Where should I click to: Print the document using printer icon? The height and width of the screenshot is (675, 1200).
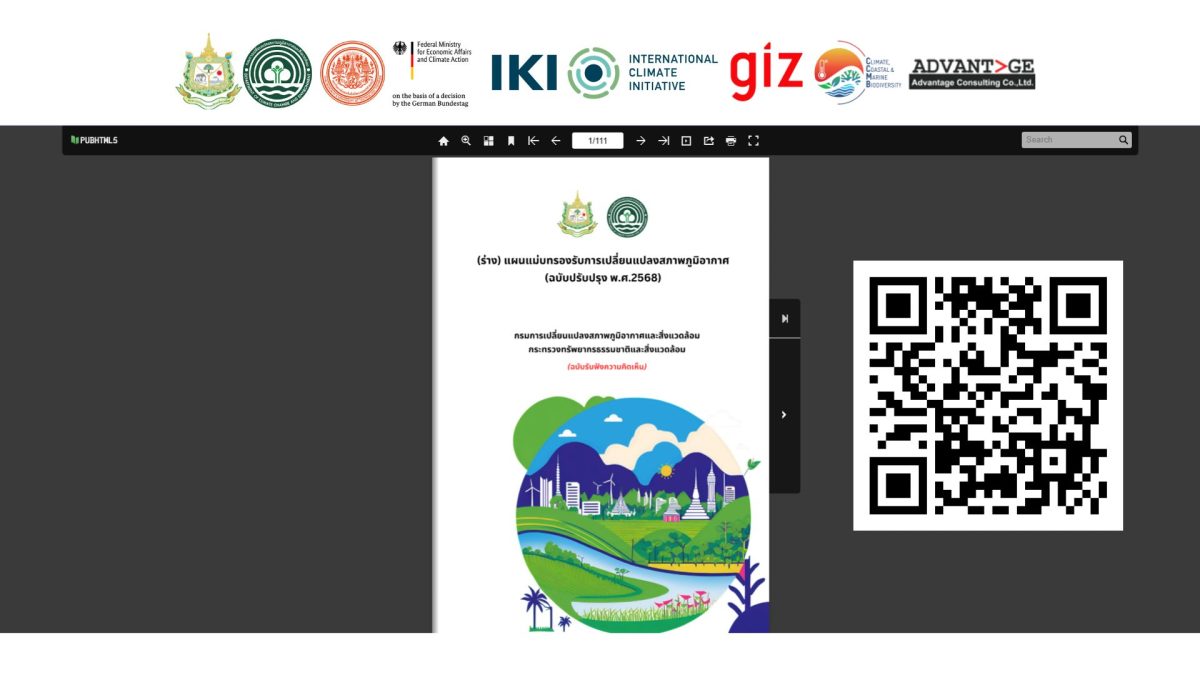point(731,141)
